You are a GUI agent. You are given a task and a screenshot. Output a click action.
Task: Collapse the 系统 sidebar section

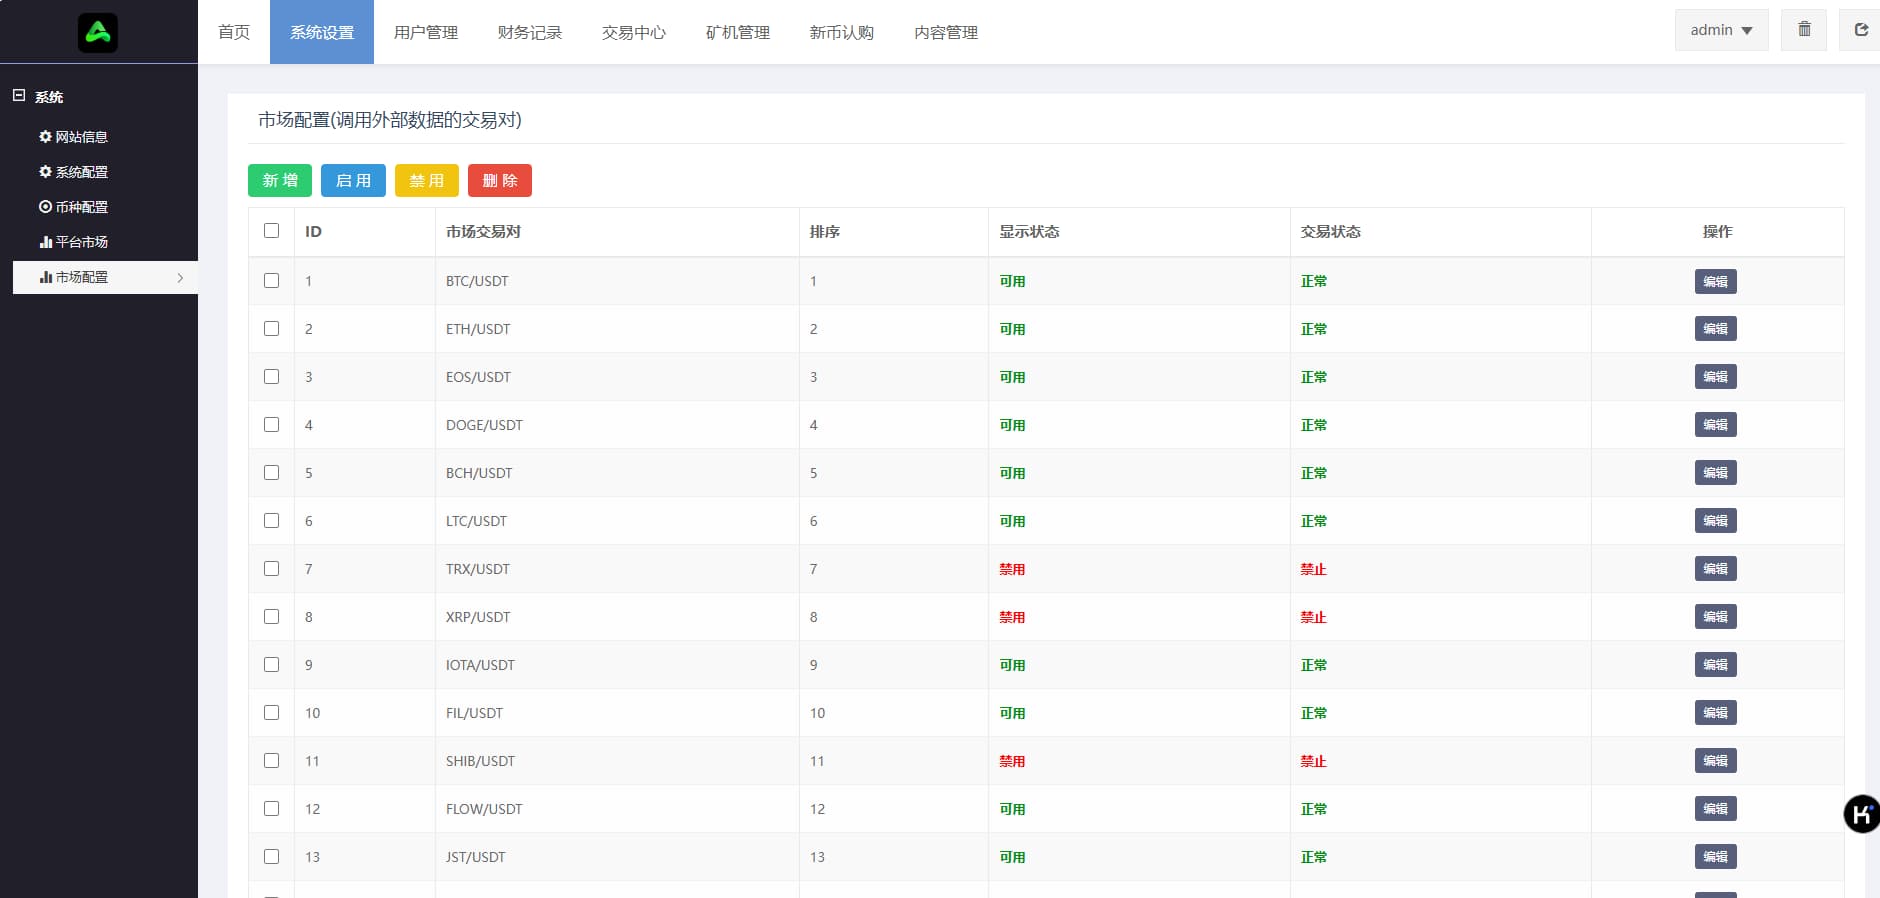pos(19,96)
